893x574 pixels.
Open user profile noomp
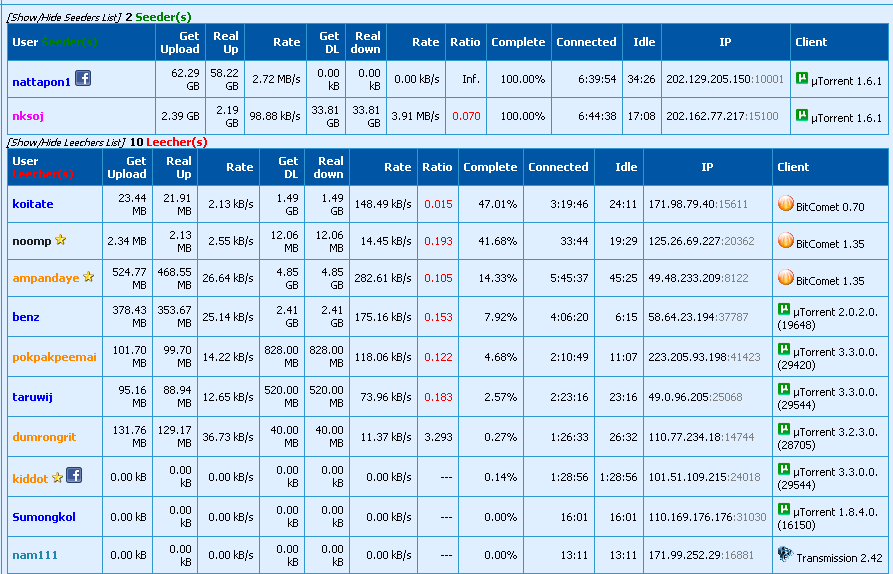[32, 241]
